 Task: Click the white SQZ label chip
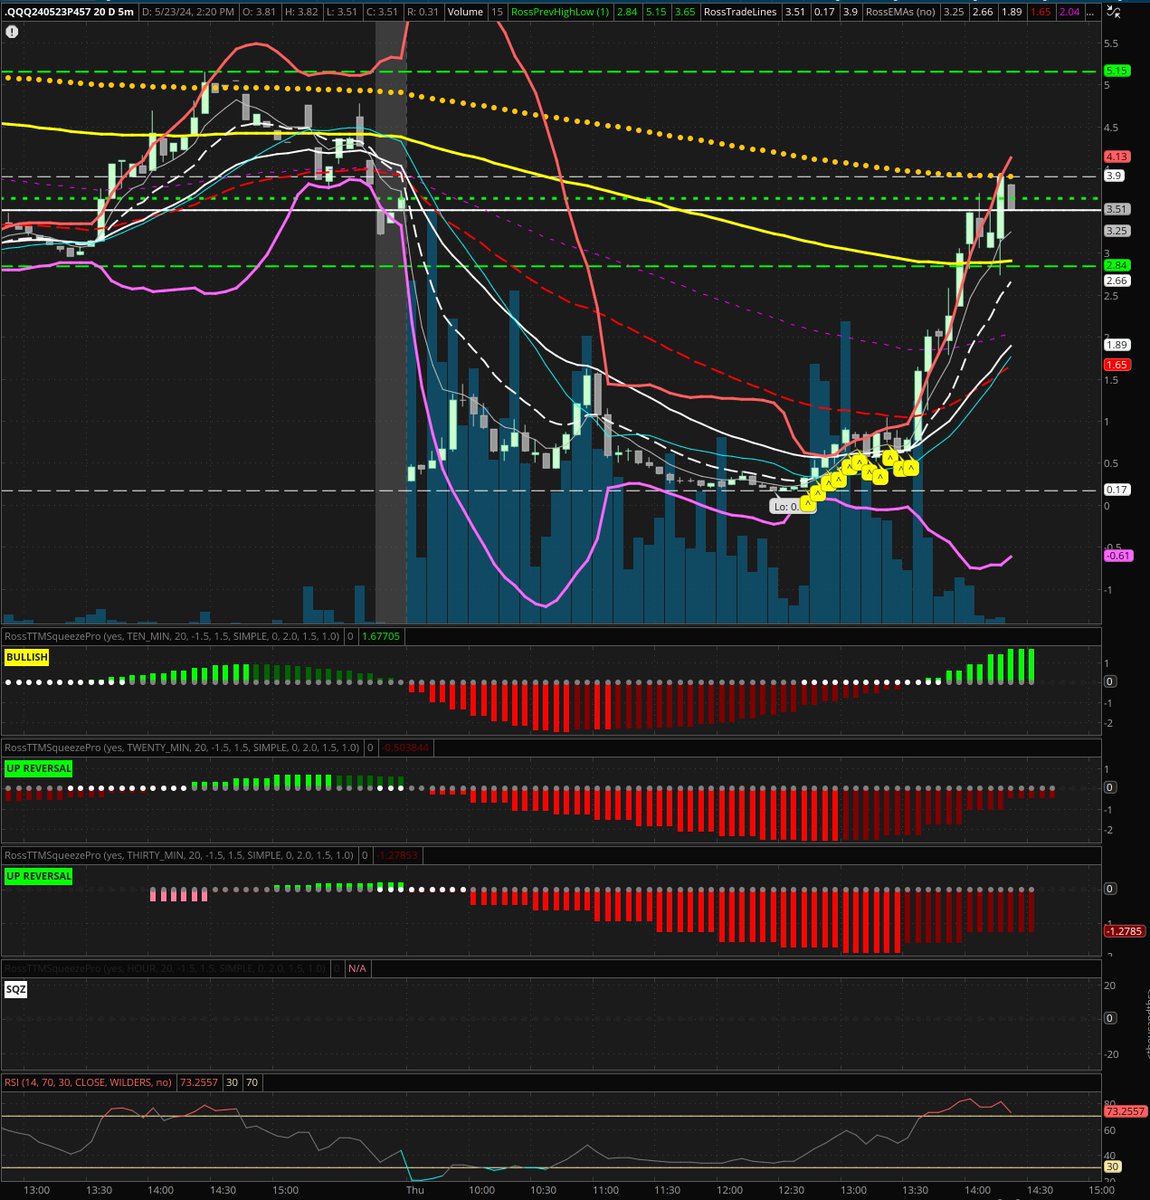[16, 989]
